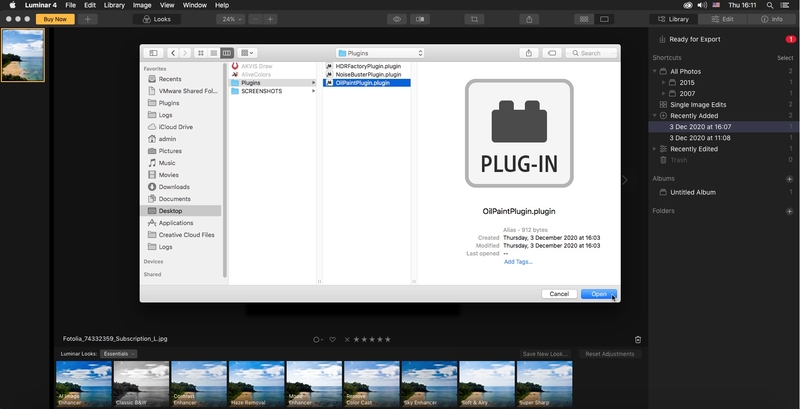800x409 pixels.
Task: Switch file dialog to icon view
Action: click(x=201, y=53)
